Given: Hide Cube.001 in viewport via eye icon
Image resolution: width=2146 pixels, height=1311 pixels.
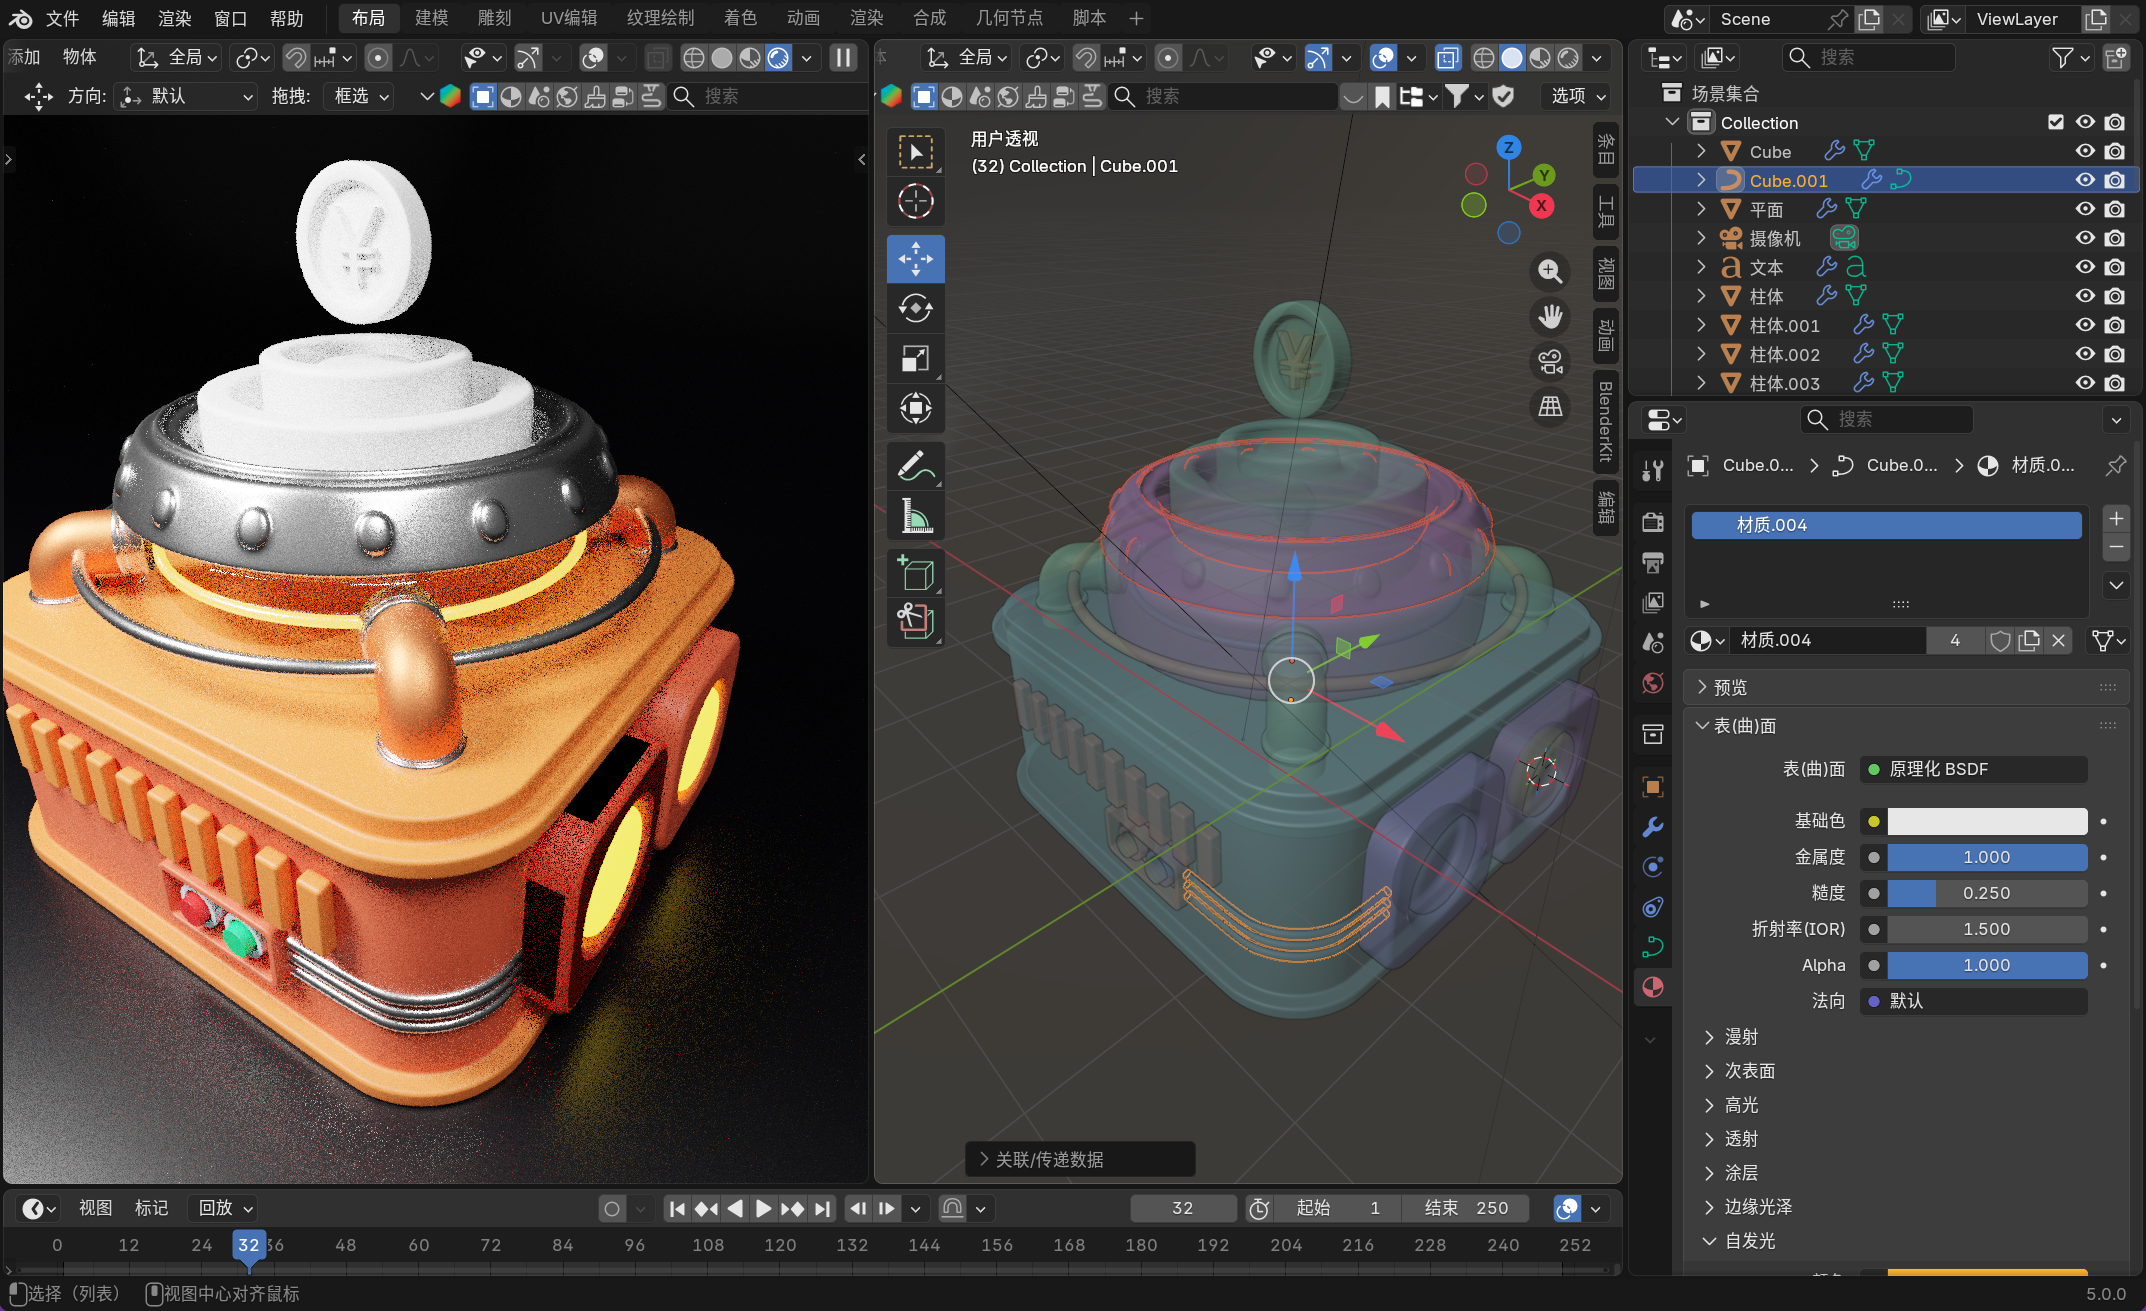Looking at the screenshot, I should (x=2085, y=180).
